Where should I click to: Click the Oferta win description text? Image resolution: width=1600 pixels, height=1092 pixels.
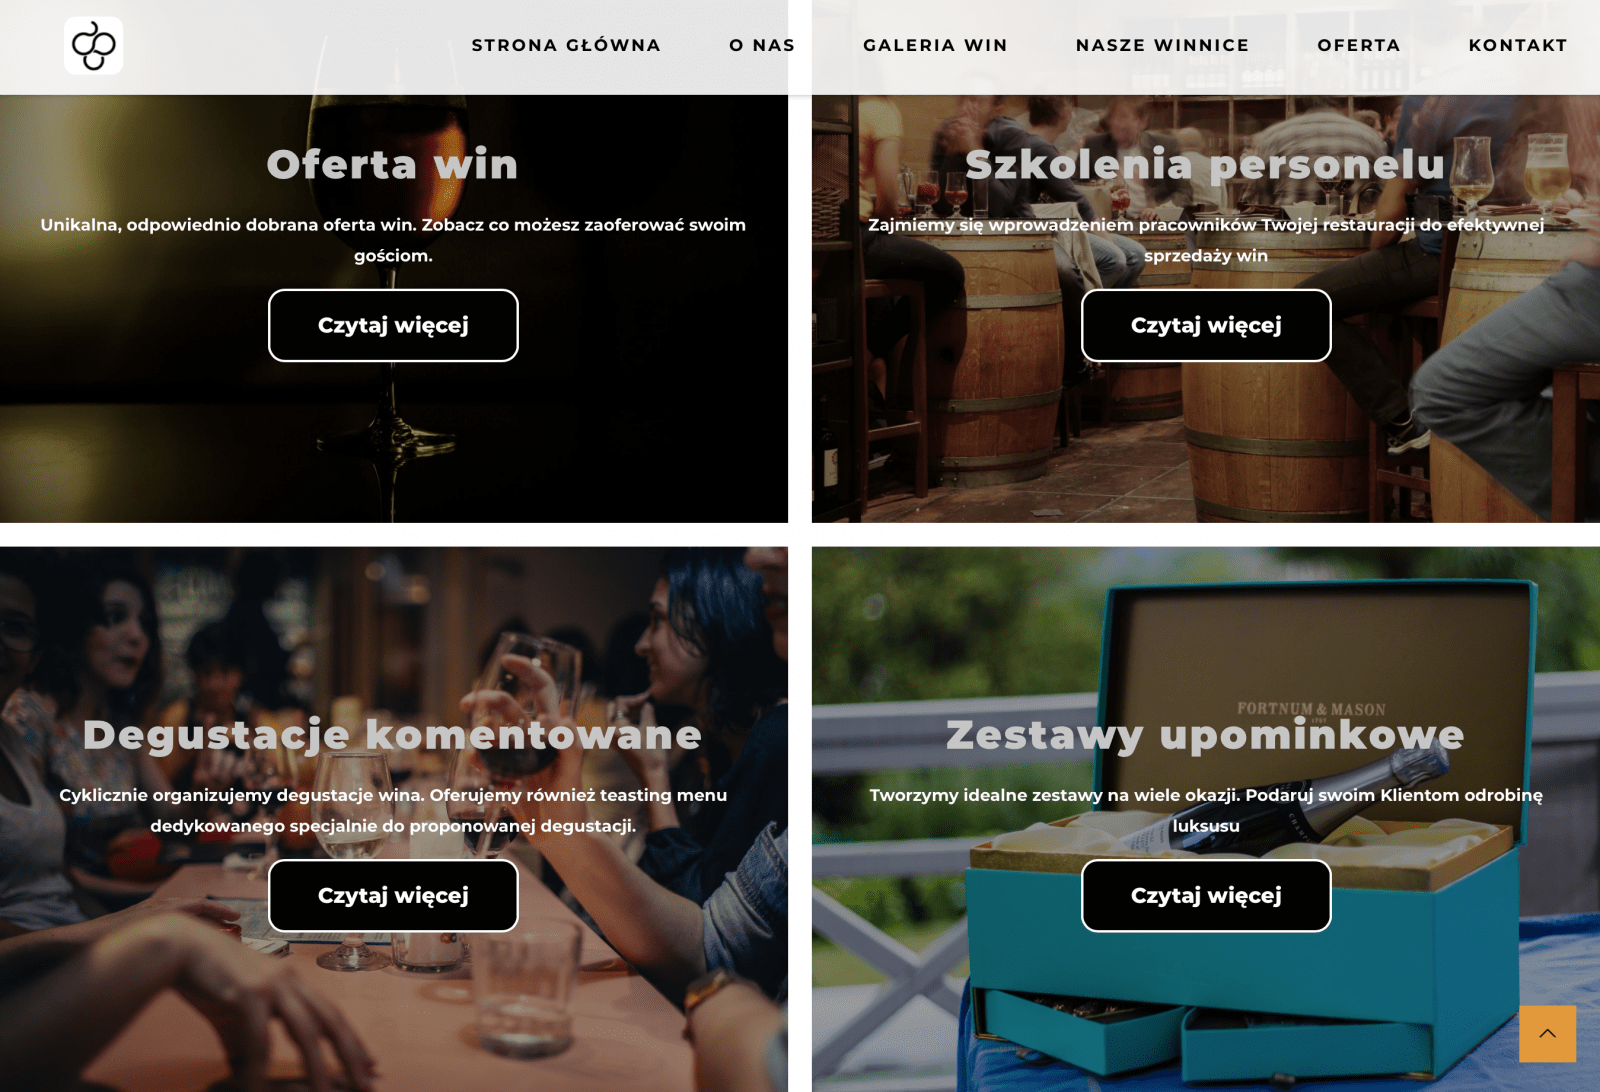[x=393, y=240]
